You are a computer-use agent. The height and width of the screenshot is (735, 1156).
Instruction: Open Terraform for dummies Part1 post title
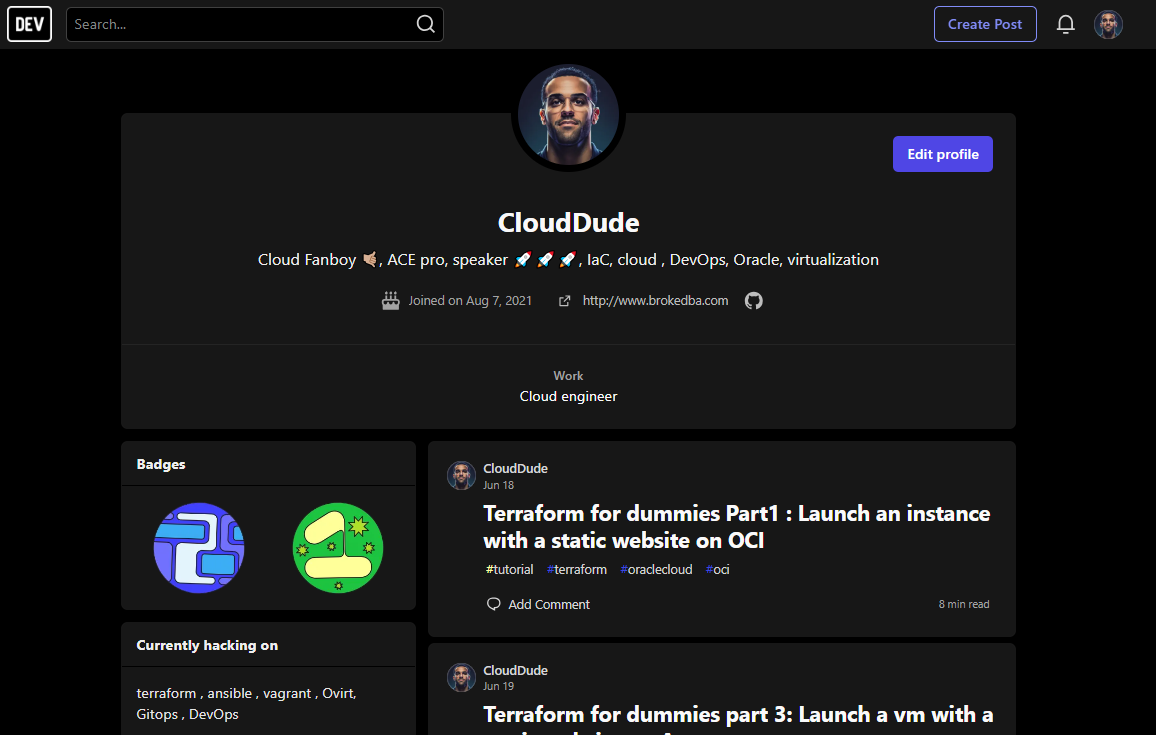[x=737, y=527]
